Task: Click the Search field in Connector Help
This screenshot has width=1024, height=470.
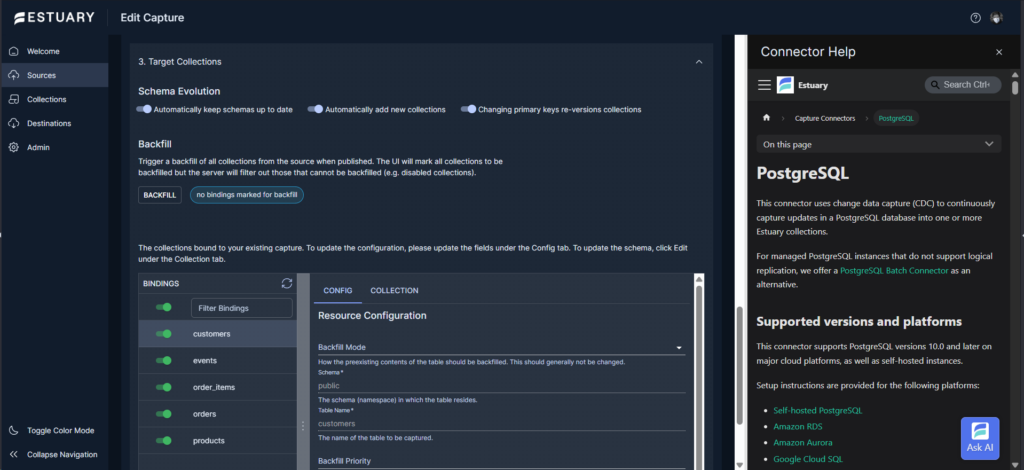Action: 963,85
